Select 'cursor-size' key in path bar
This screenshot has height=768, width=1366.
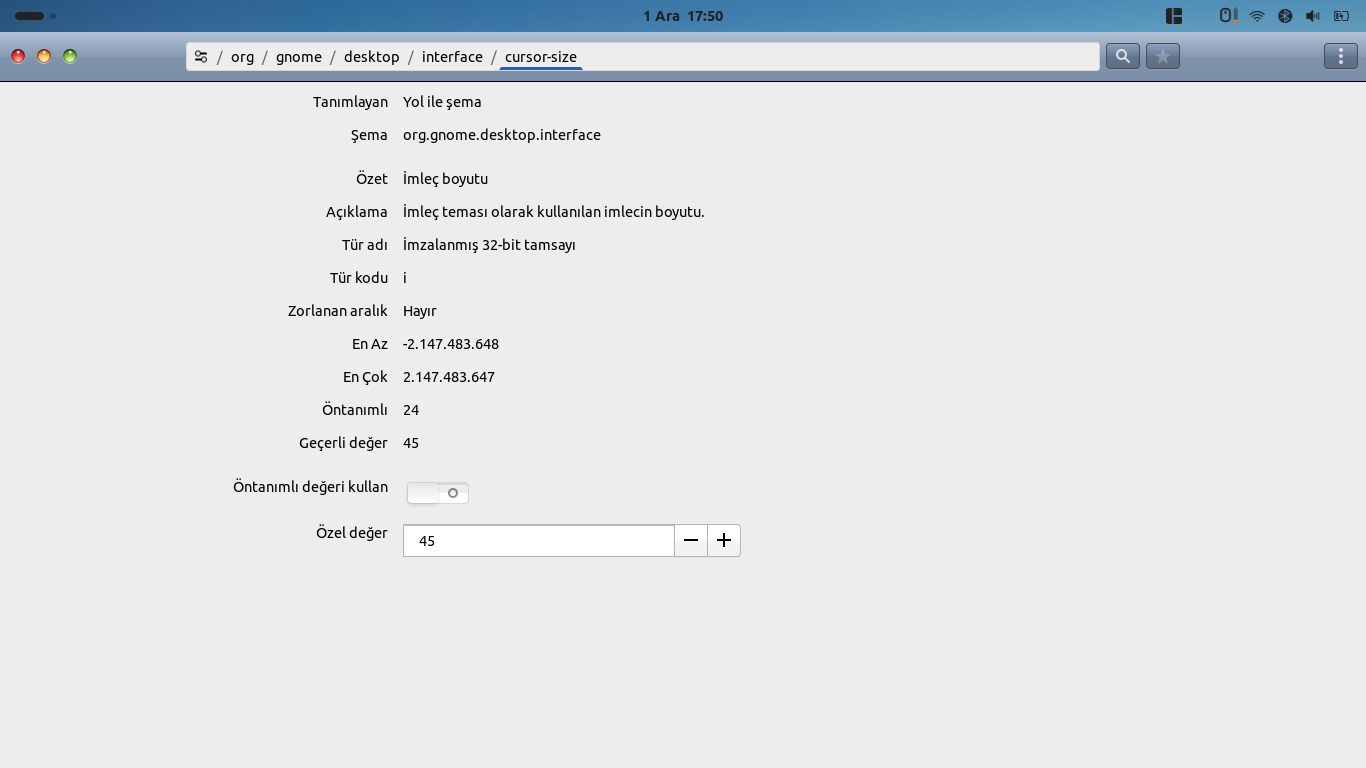(540, 57)
